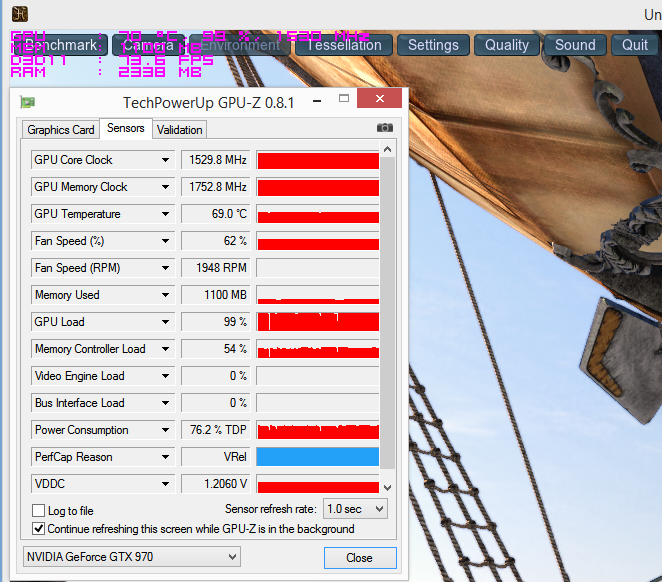662x582 pixels.
Task: Switch to the Validation tab
Action: pos(179,130)
